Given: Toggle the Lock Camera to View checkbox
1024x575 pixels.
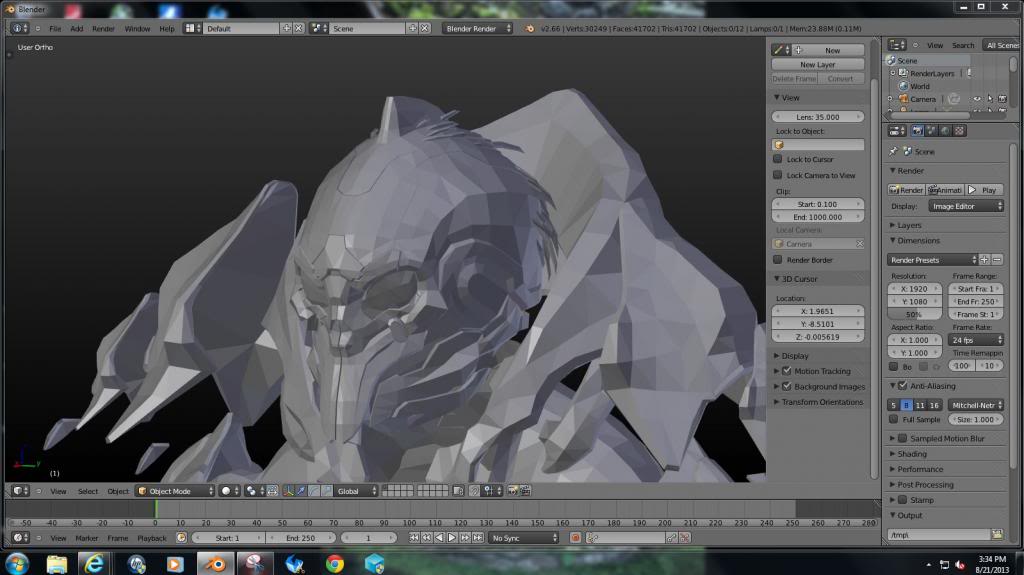Looking at the screenshot, I should pos(778,175).
